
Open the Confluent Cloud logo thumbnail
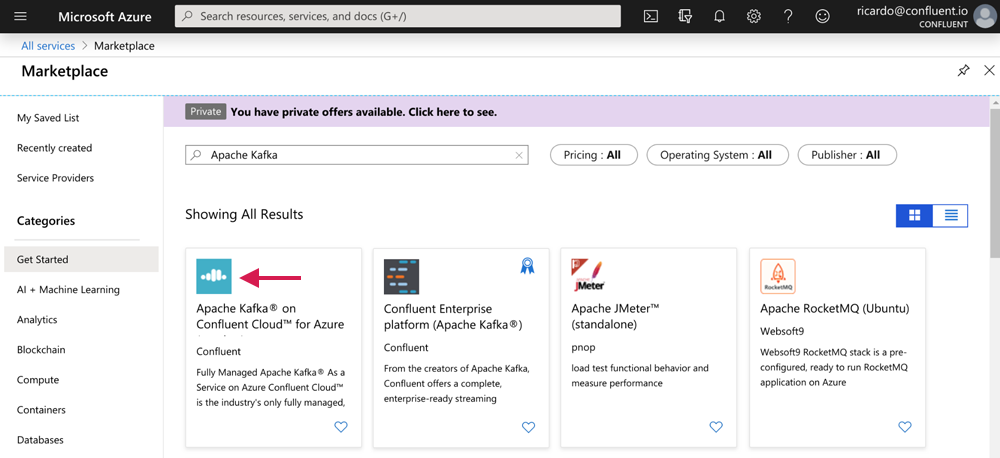[214, 276]
